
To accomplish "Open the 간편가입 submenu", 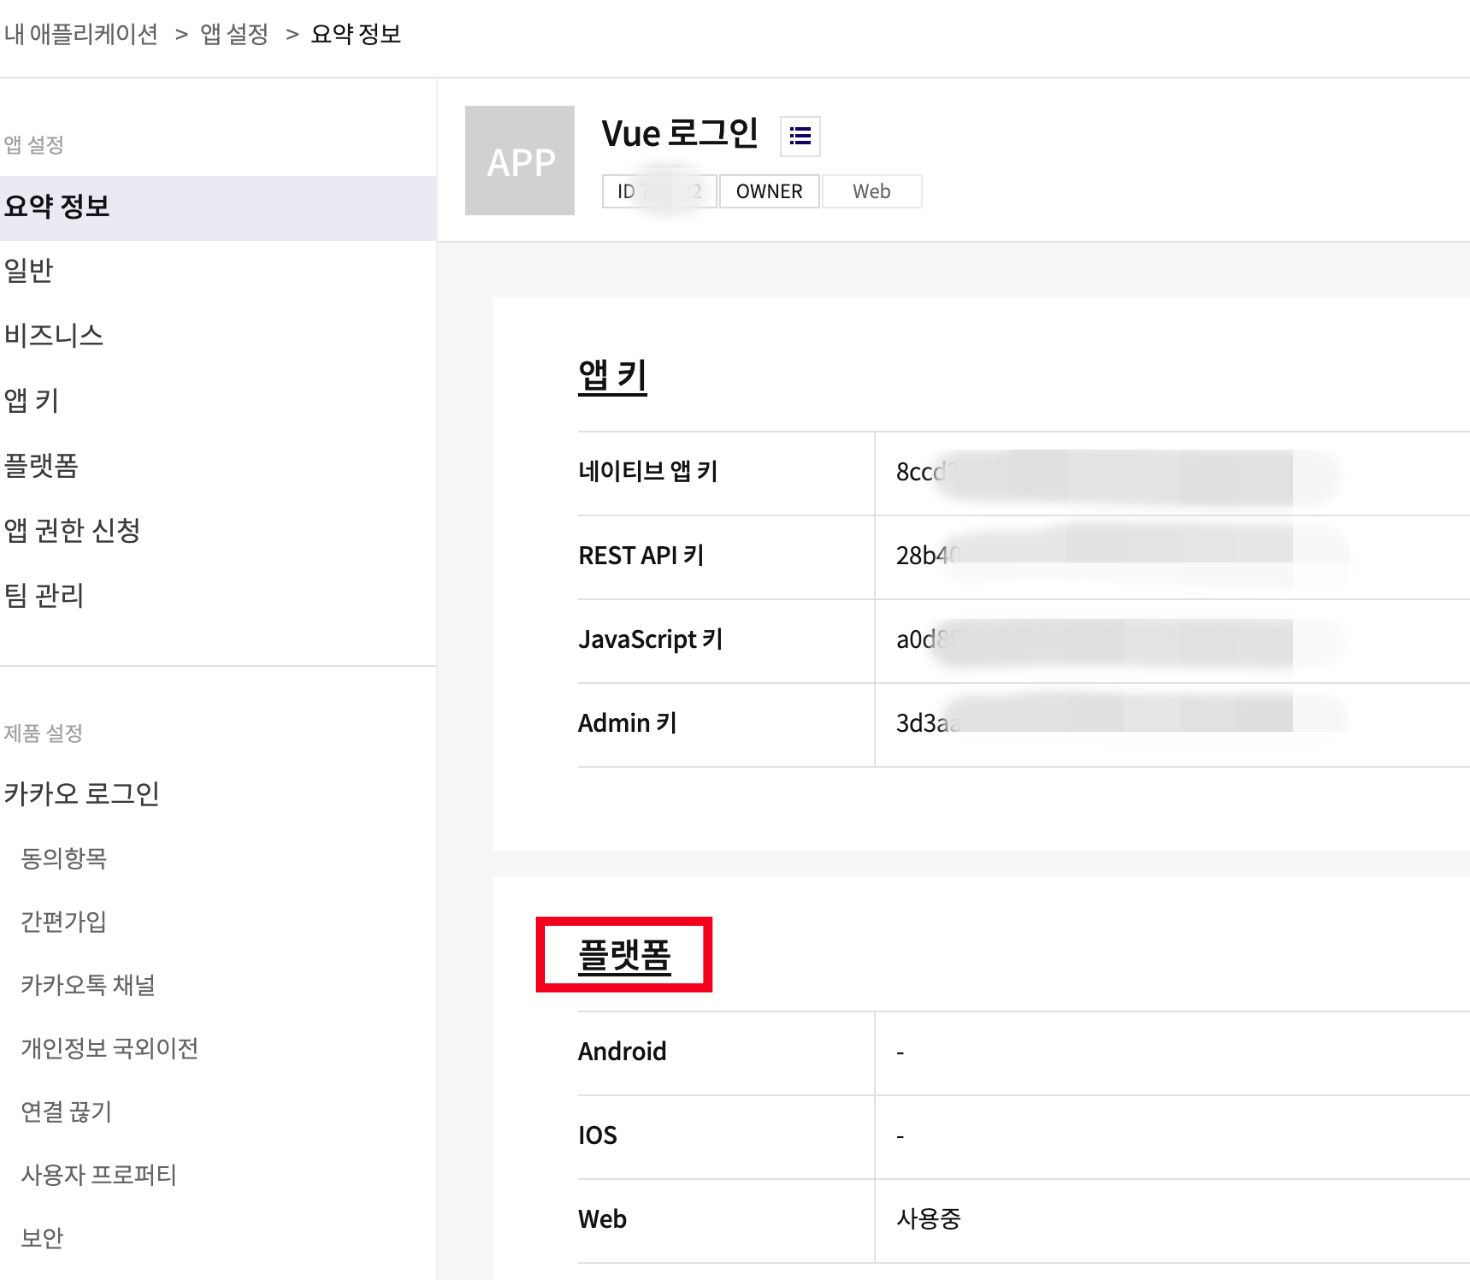I will pos(64,921).
